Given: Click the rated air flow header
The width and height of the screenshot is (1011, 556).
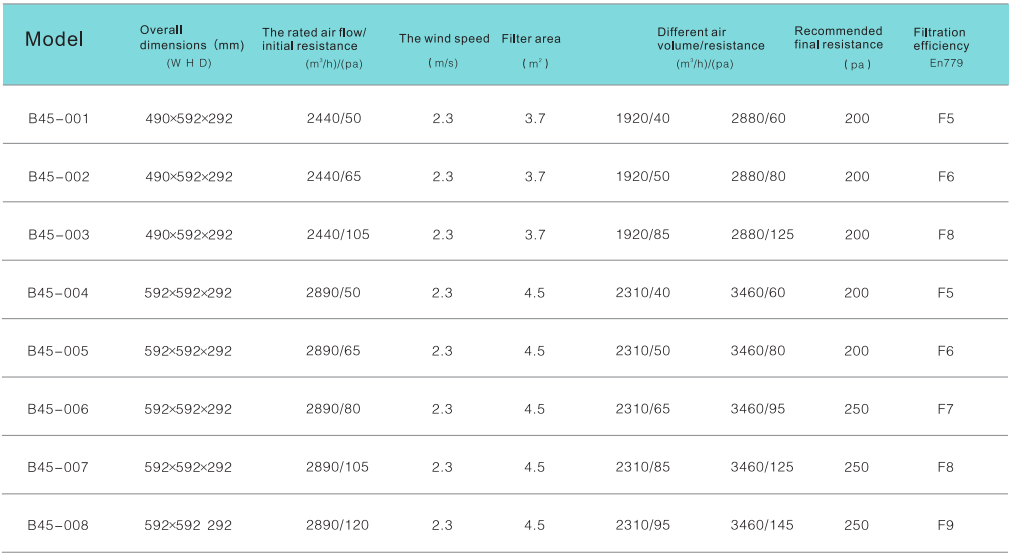Looking at the screenshot, I should tap(314, 39).
